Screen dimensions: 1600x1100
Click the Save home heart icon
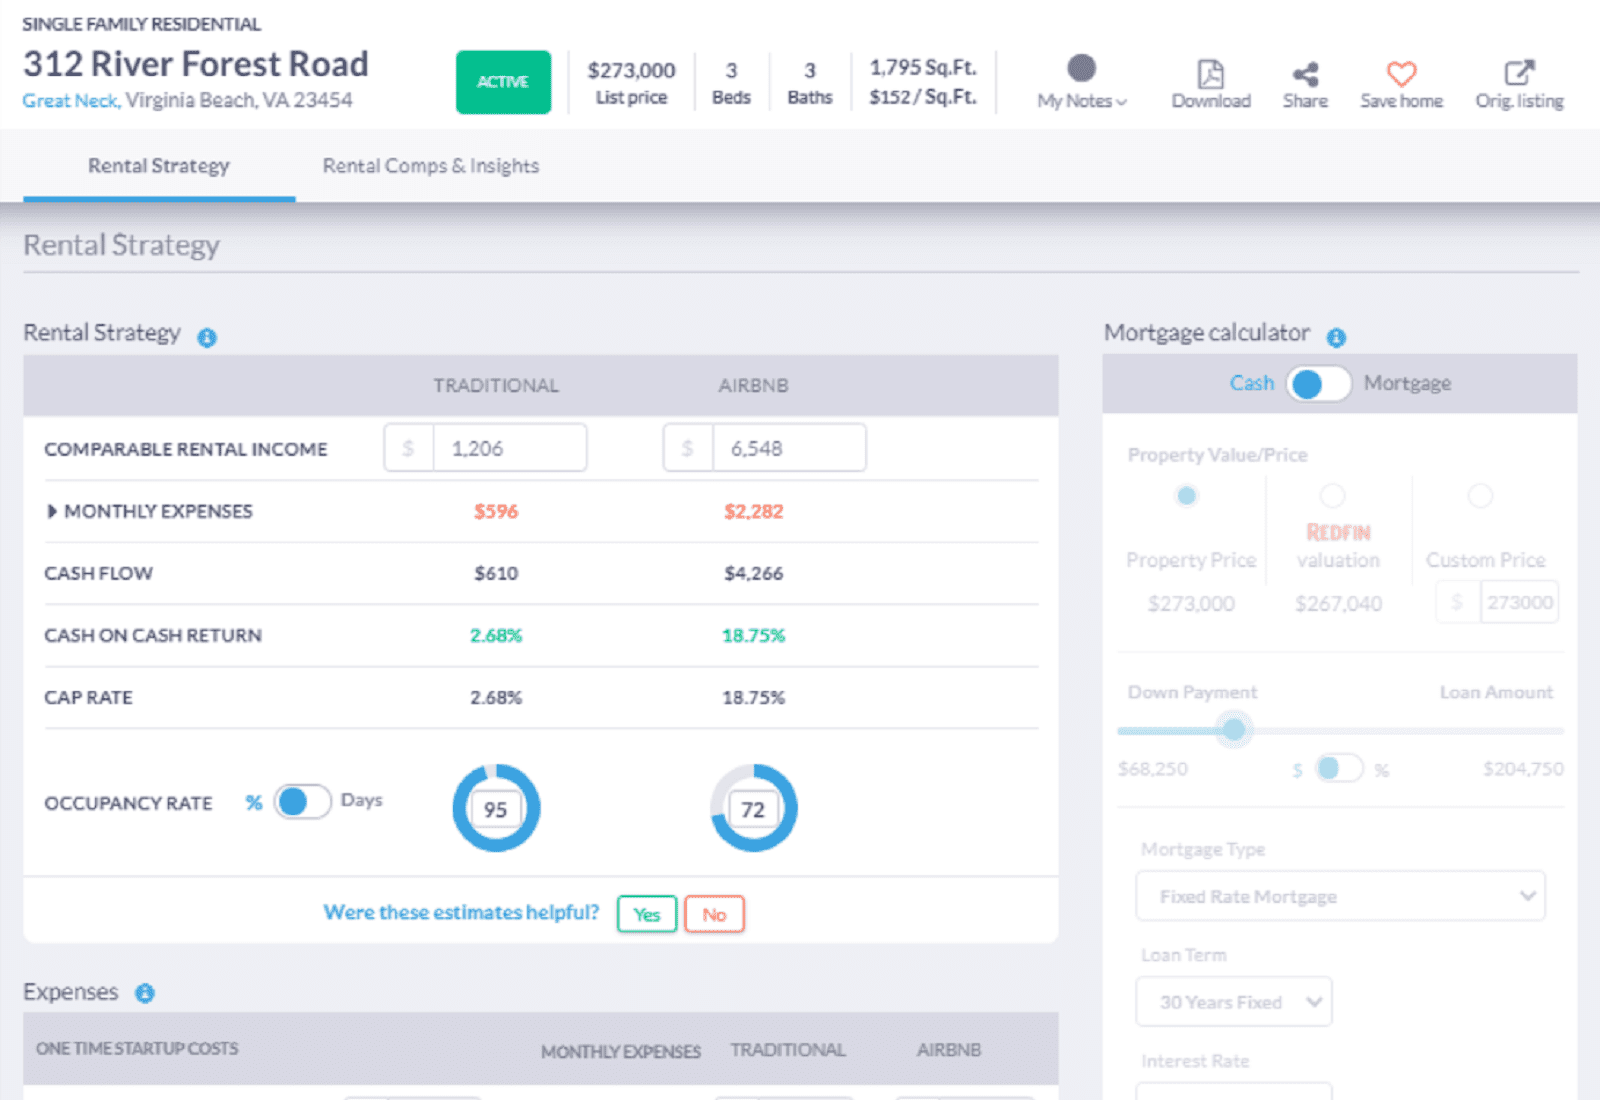click(1401, 74)
